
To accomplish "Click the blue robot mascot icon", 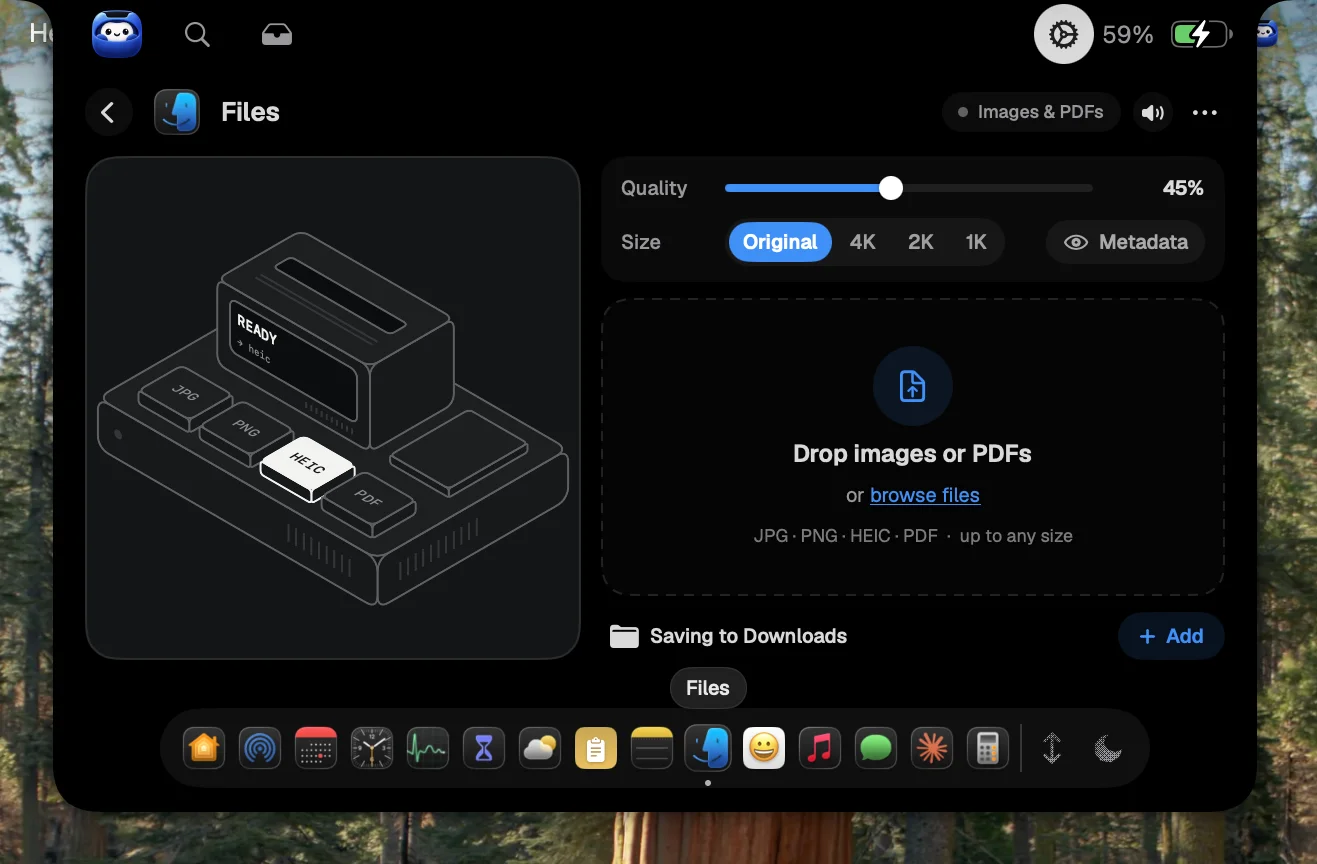I will pos(117,35).
